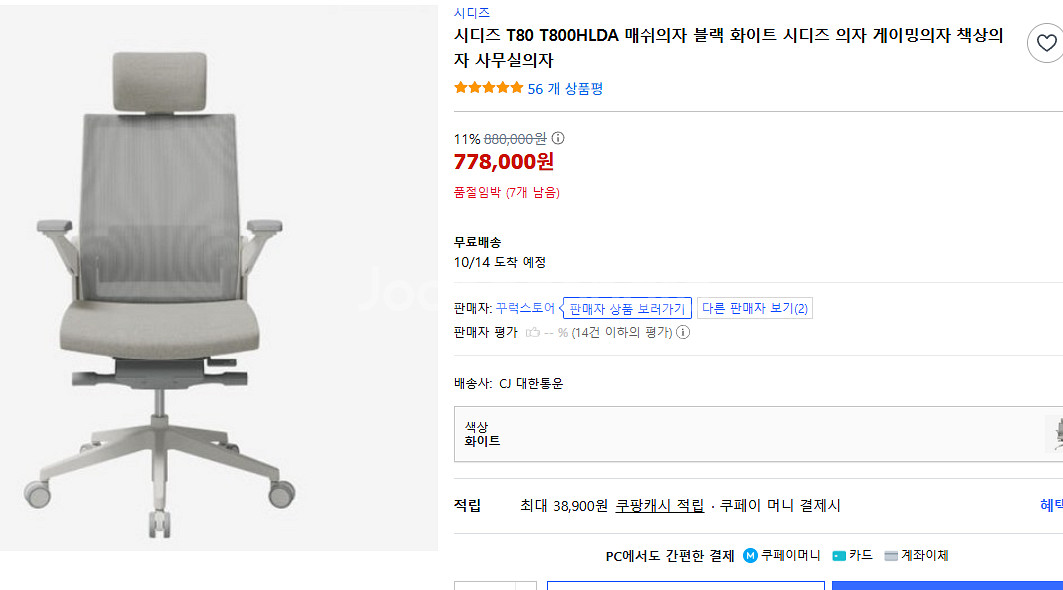Click the 혜택 benefits link
1063x590 pixels.
point(1050,506)
